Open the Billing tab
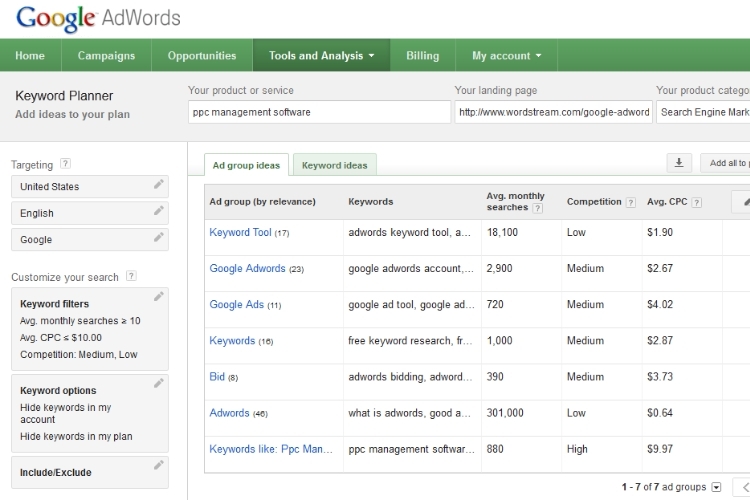 [422, 56]
